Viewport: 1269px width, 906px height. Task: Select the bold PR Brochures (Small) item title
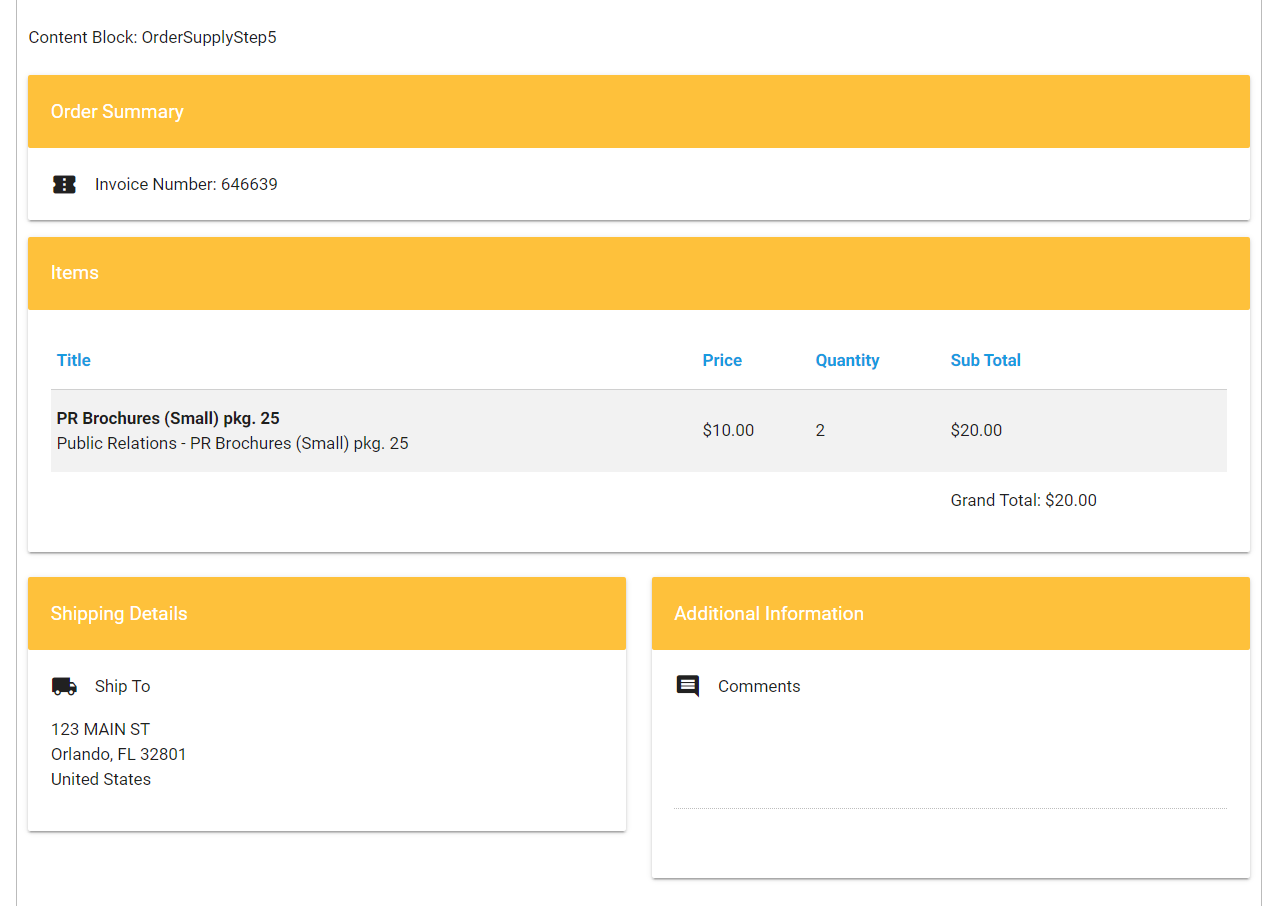tap(168, 418)
